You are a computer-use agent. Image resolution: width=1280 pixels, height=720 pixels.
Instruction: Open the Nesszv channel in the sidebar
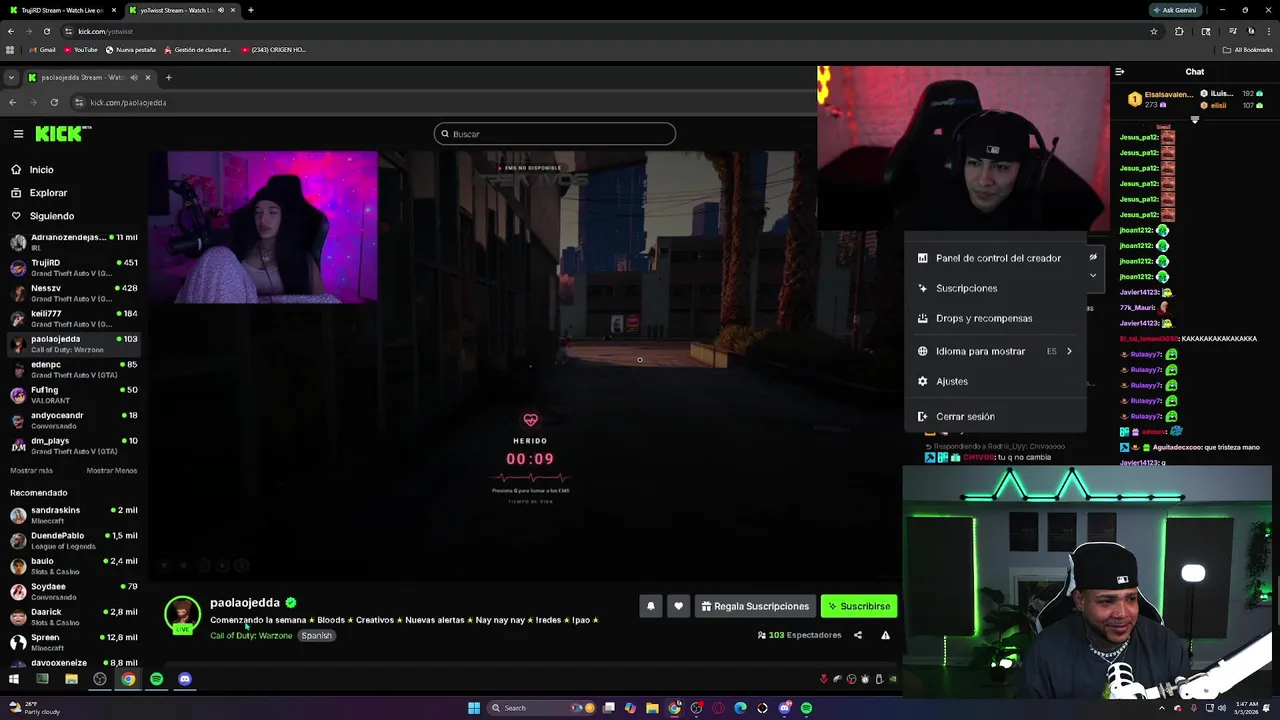(x=74, y=293)
